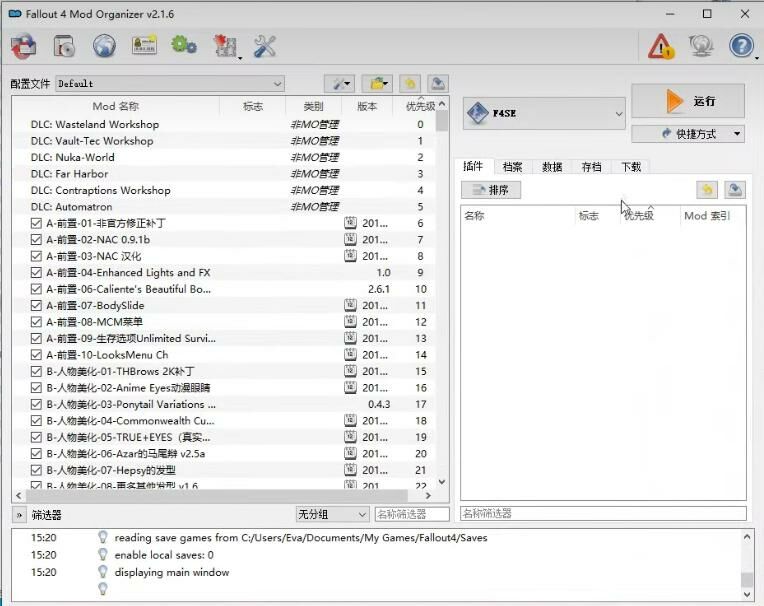Open settings wrench and screwdriver icon
This screenshot has width=764, height=606.
click(x=265, y=45)
